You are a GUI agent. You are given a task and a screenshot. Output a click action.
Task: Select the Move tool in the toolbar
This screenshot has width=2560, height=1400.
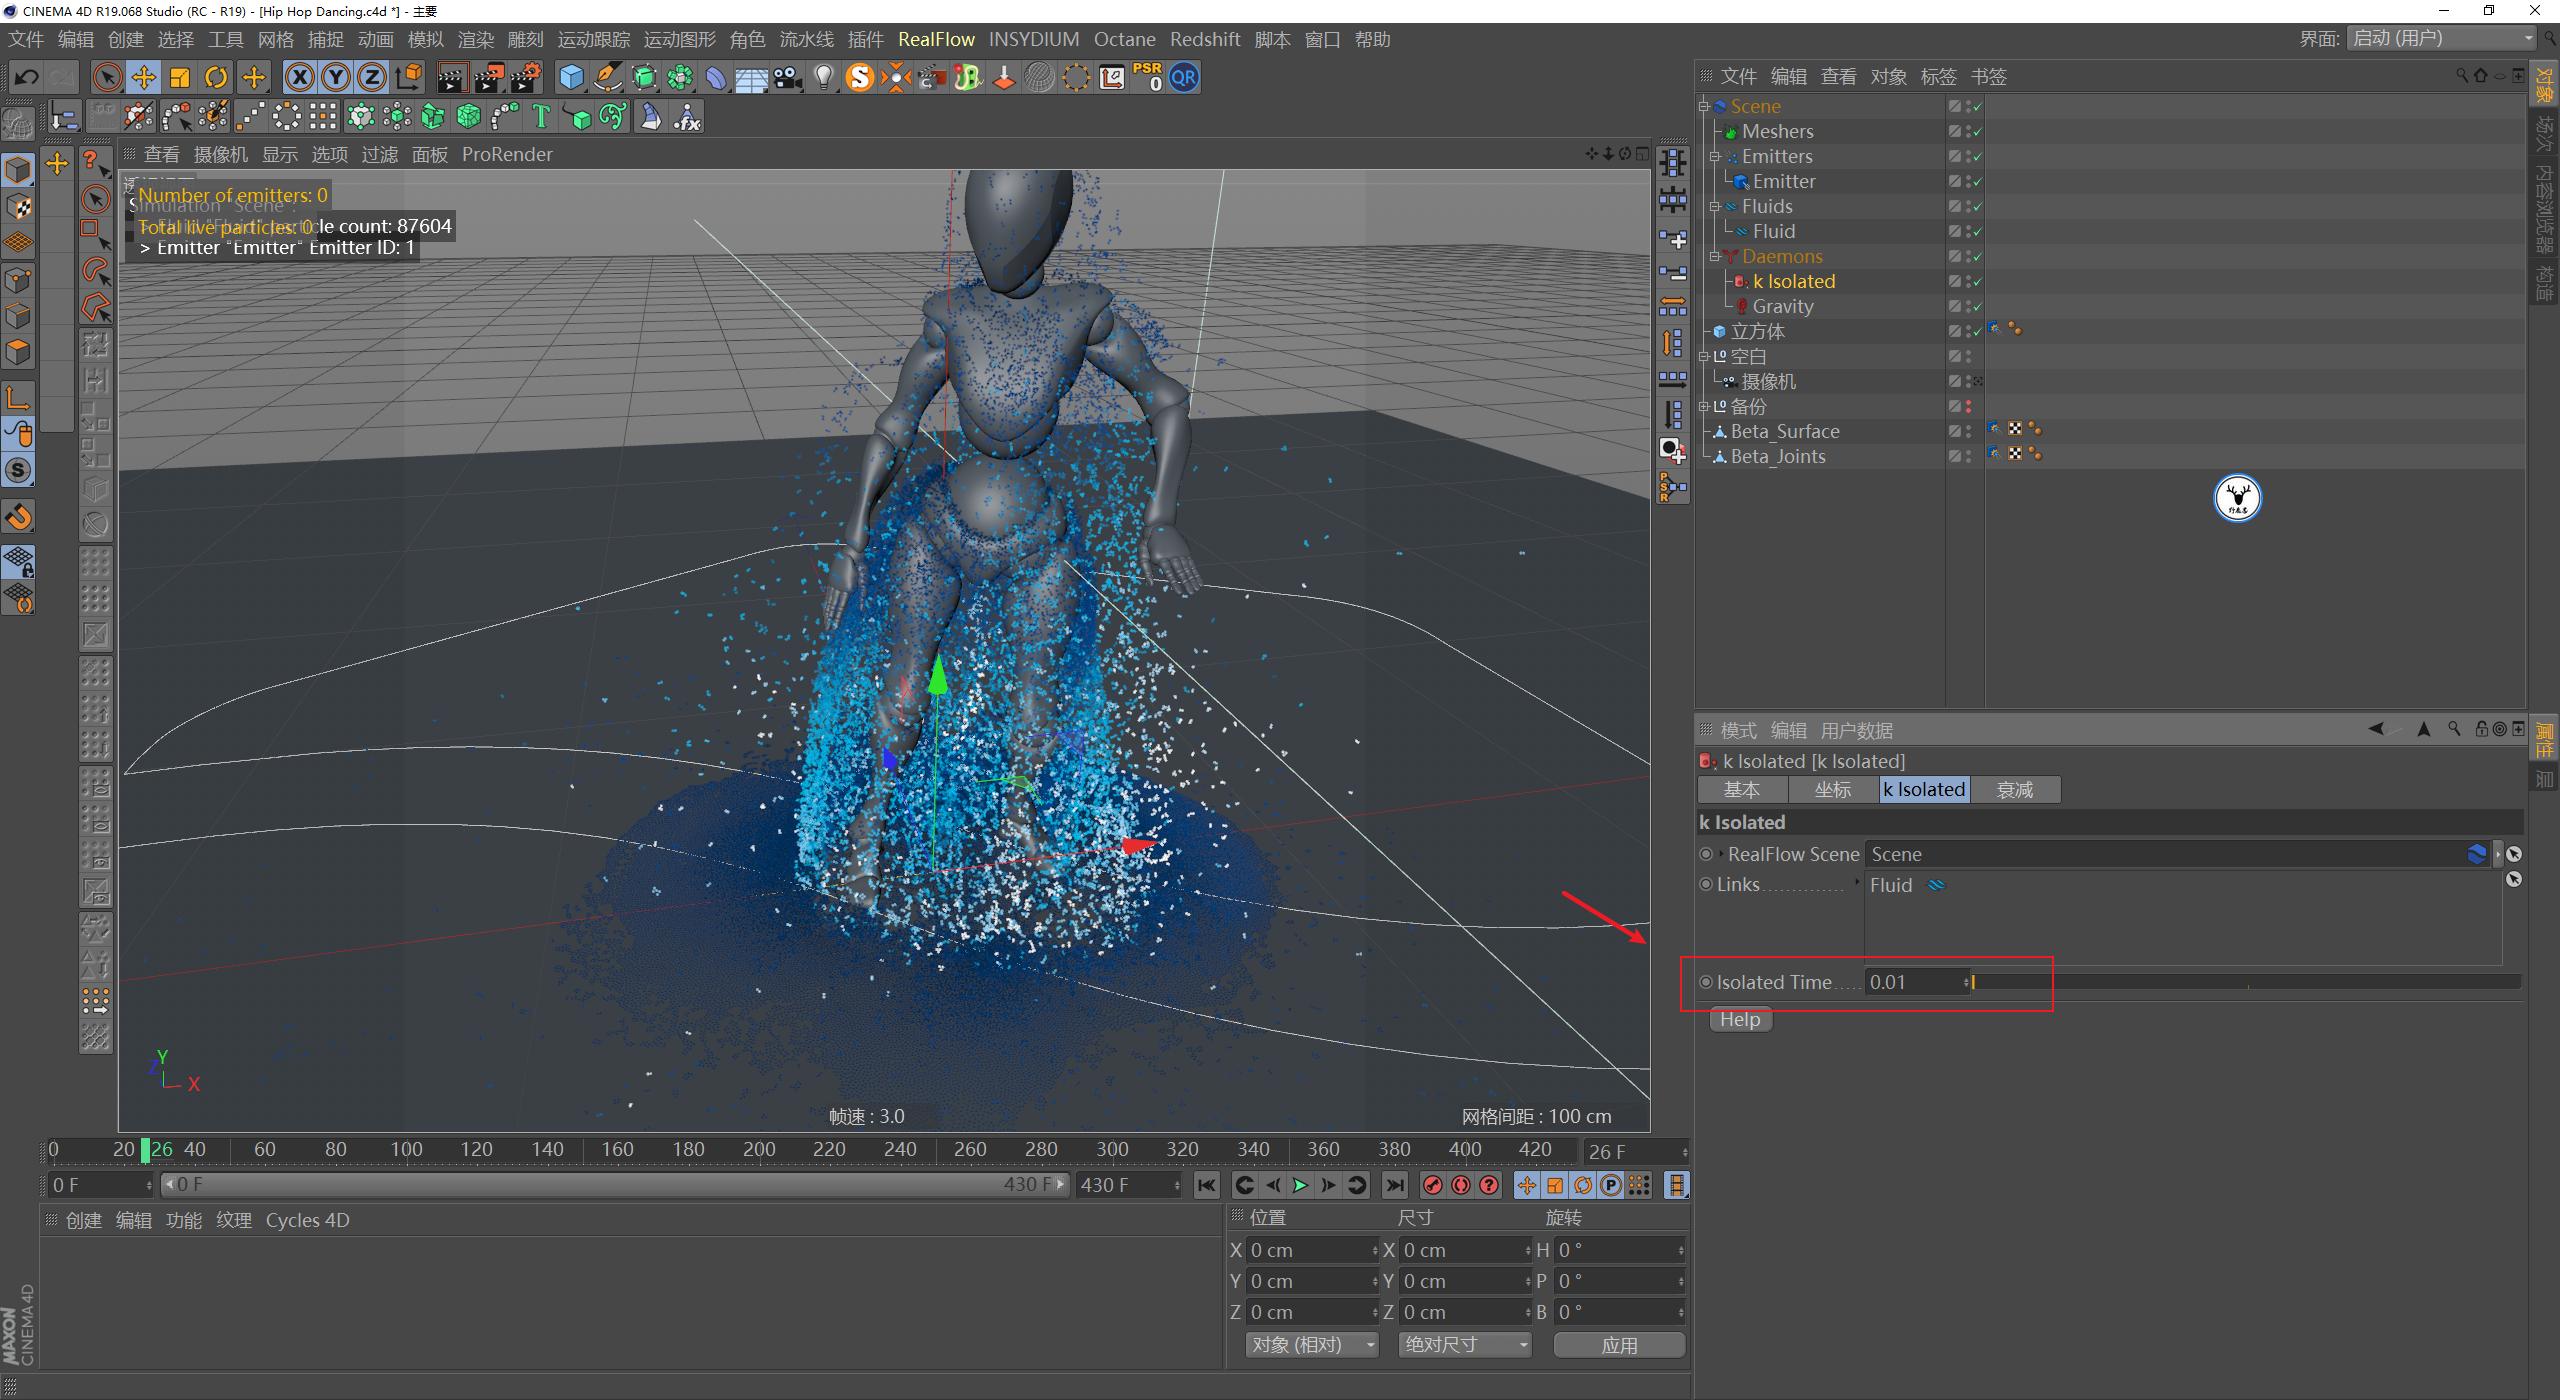tap(143, 77)
